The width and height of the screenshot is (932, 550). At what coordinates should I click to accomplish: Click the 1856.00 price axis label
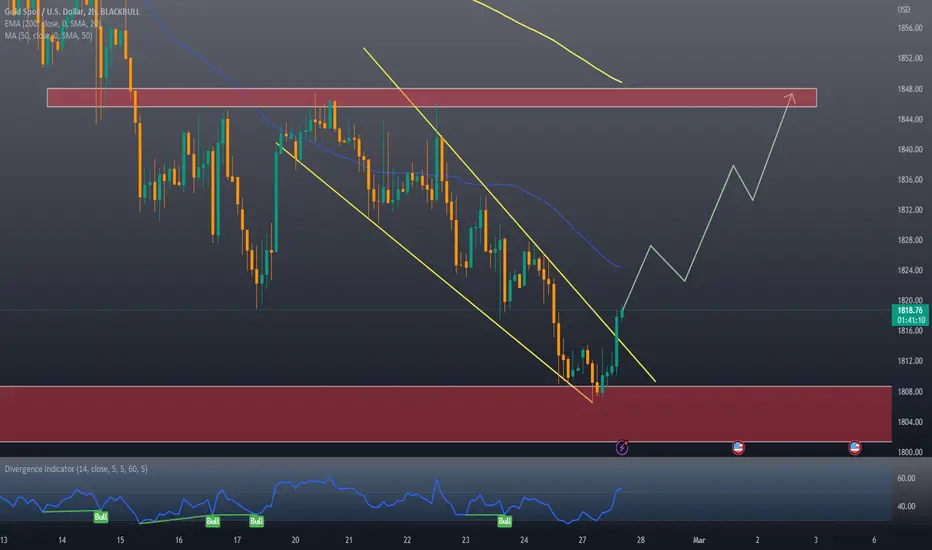910,28
